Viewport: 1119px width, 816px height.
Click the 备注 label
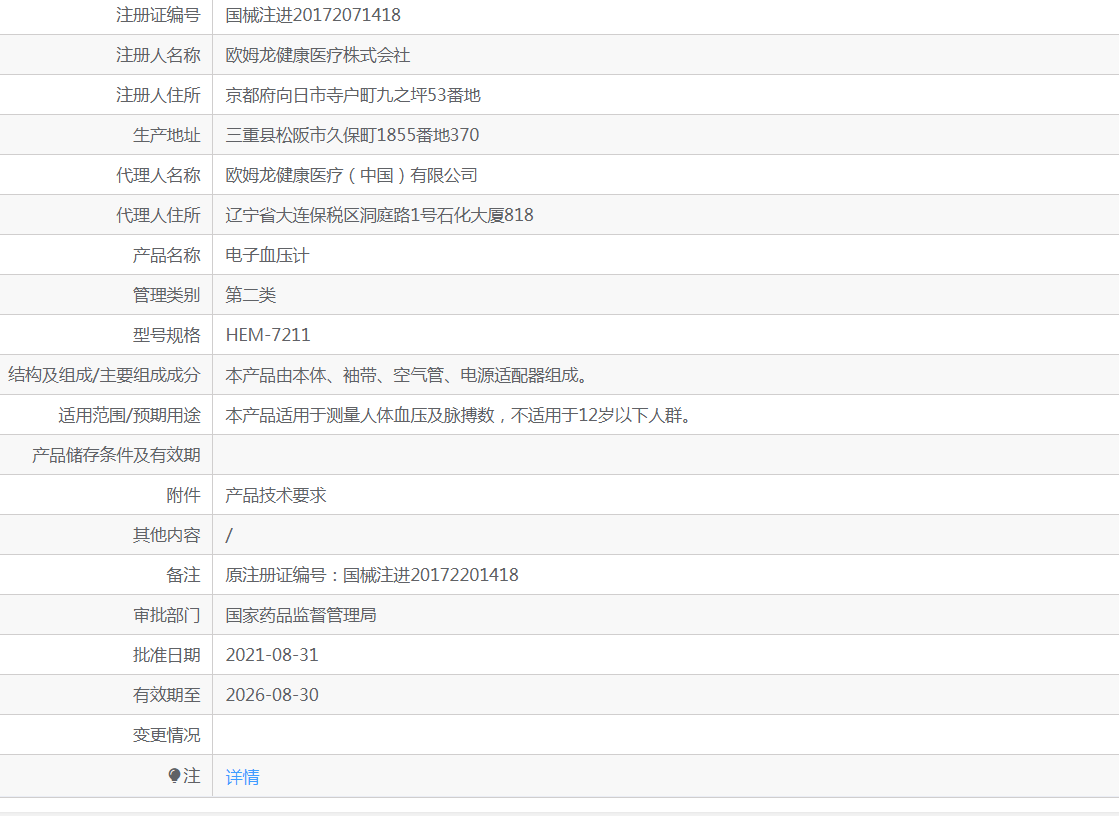click(x=183, y=575)
